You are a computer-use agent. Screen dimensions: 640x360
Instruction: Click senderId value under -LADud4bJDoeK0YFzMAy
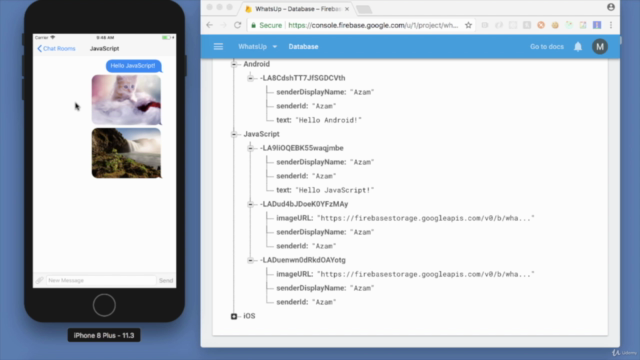tap(324, 246)
